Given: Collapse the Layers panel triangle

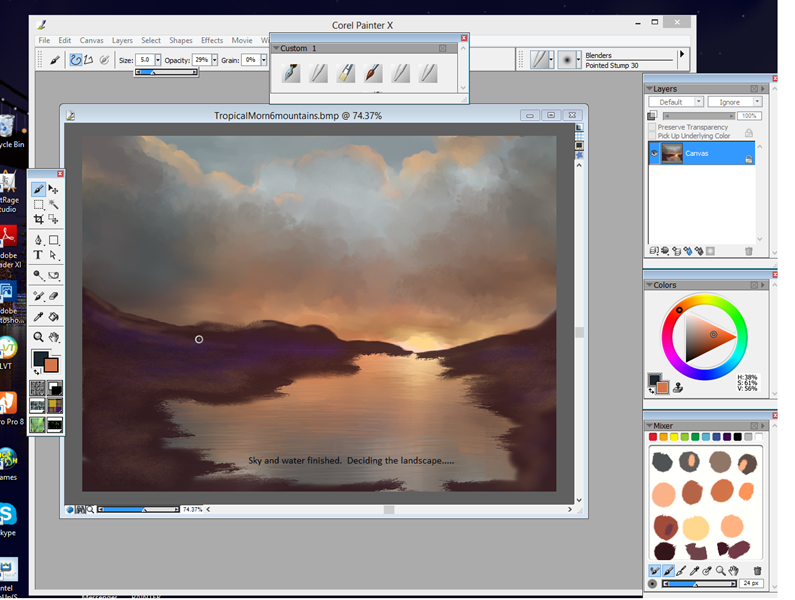Looking at the screenshot, I should coord(649,89).
